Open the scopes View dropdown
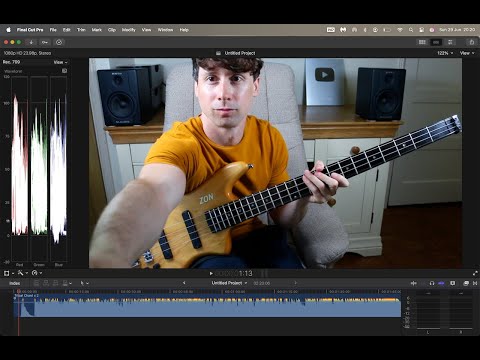This screenshot has width=480, height=360. [60, 62]
